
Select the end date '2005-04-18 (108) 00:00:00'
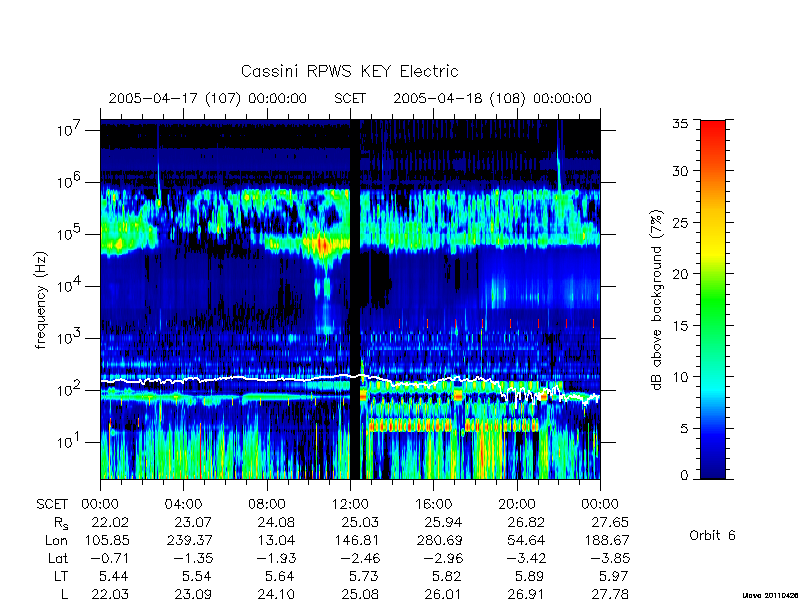pos(492,98)
